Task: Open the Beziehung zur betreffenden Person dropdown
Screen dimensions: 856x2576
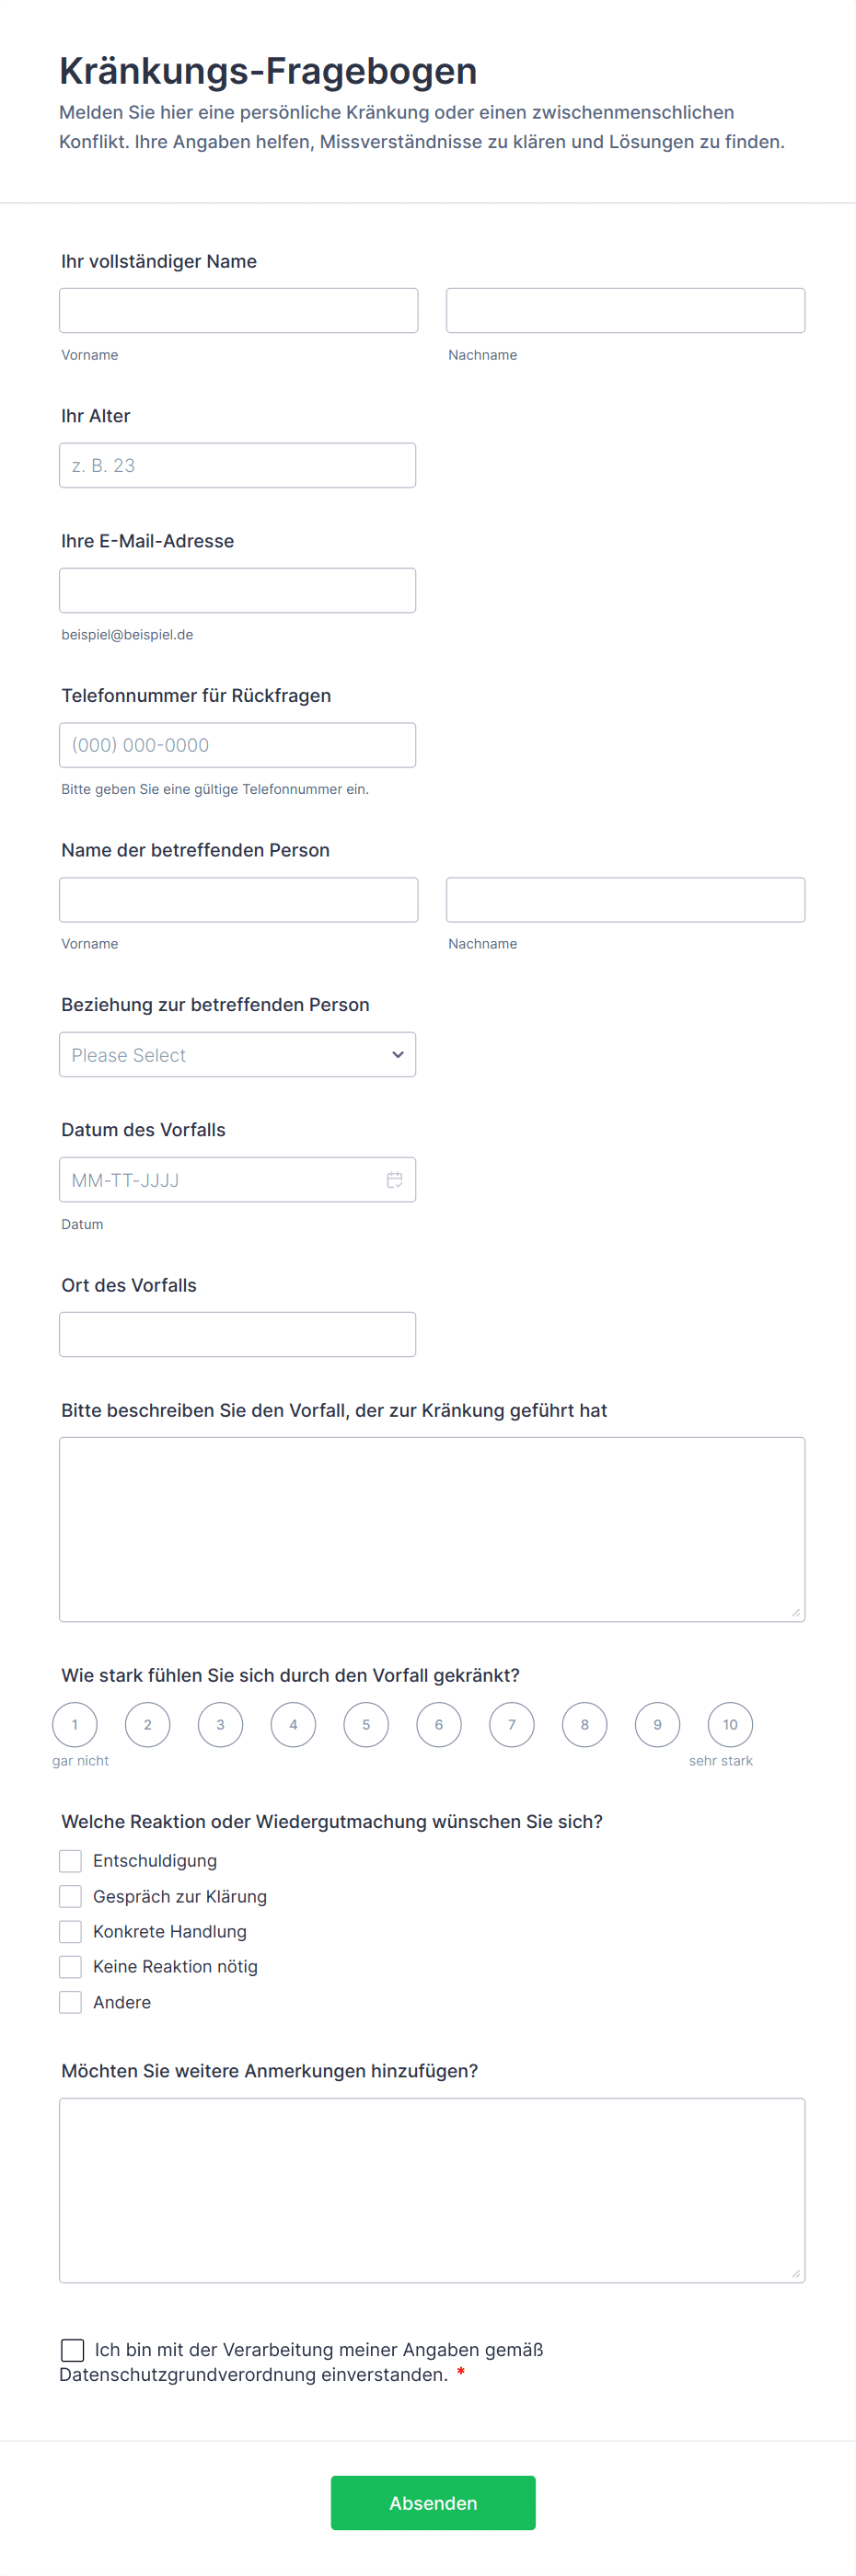Action: (x=237, y=1055)
